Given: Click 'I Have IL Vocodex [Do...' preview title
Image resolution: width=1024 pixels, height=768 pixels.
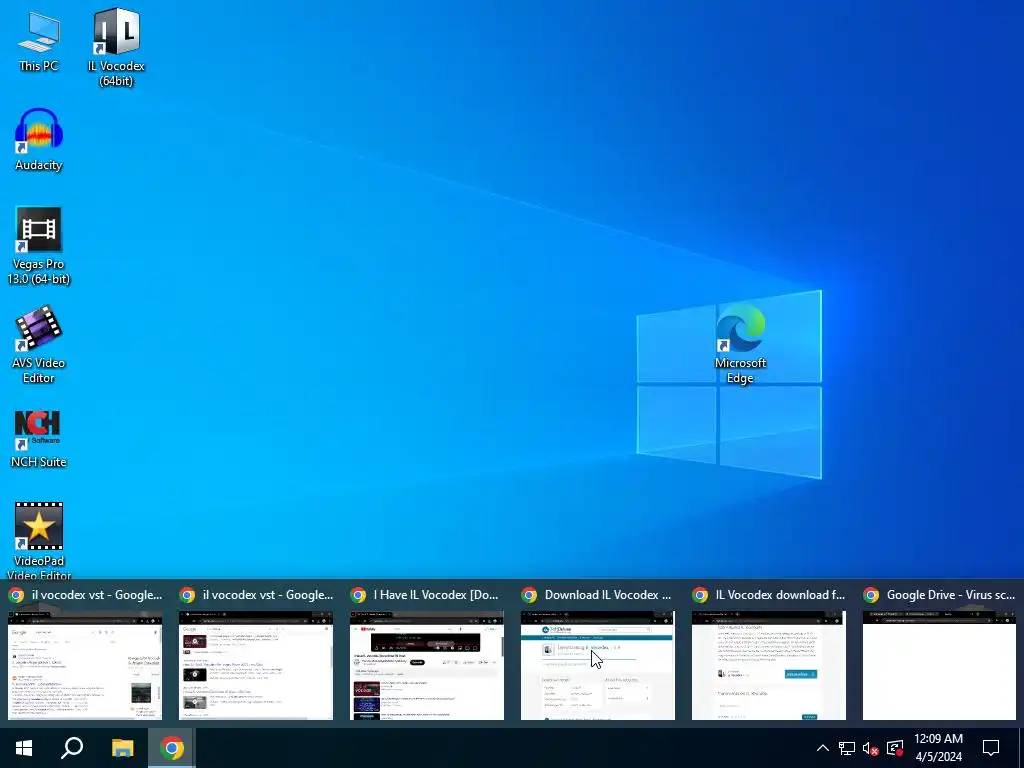Looking at the screenshot, I should tap(436, 595).
